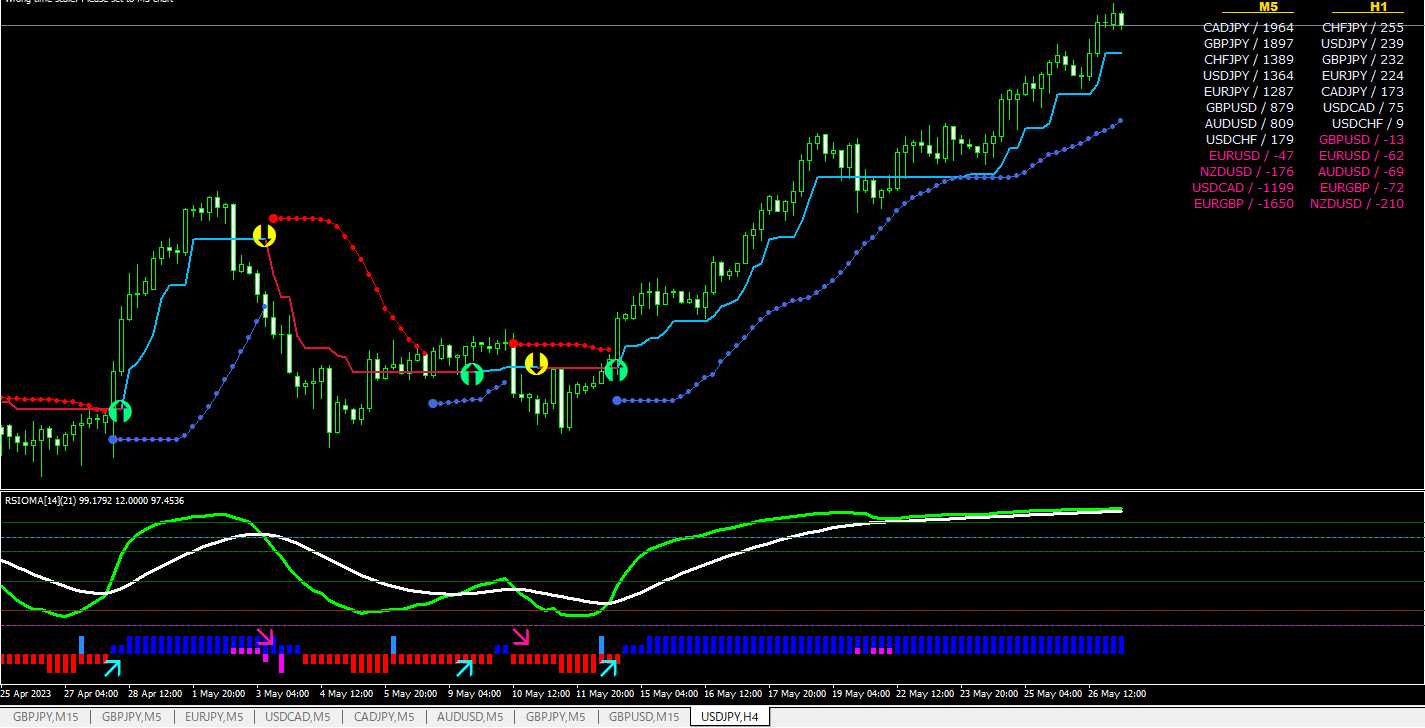
Task: Click the 'GBPJPY / 232' entry
Action: click(1363, 60)
